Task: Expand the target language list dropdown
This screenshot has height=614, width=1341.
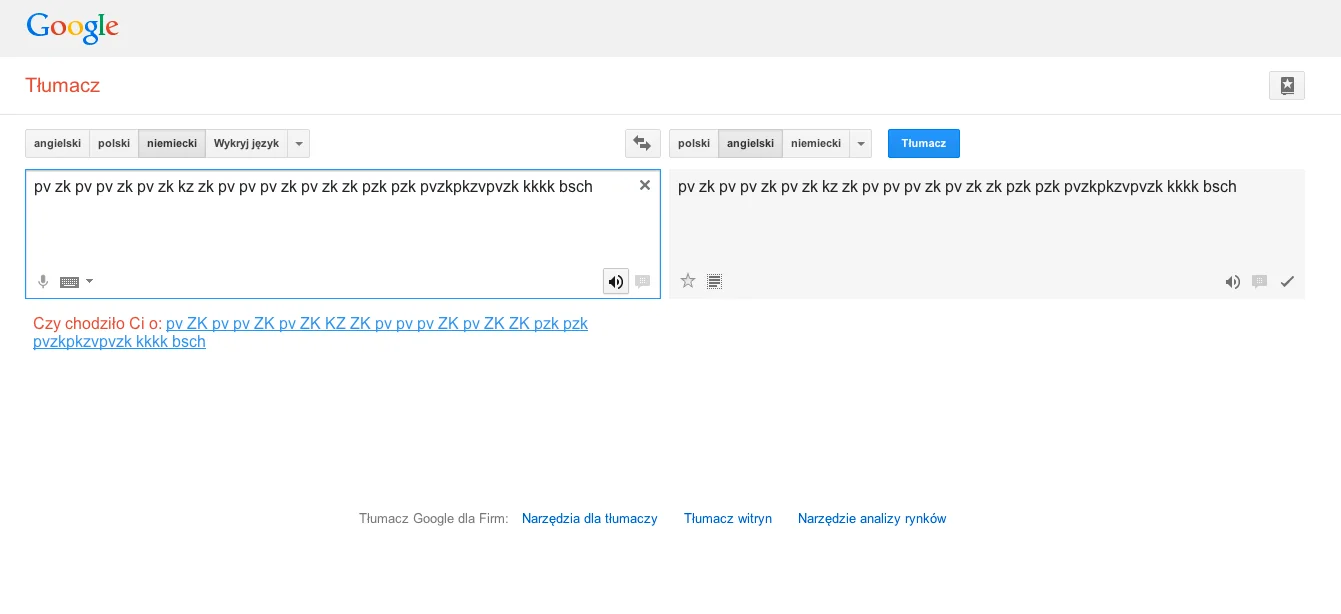Action: click(861, 143)
